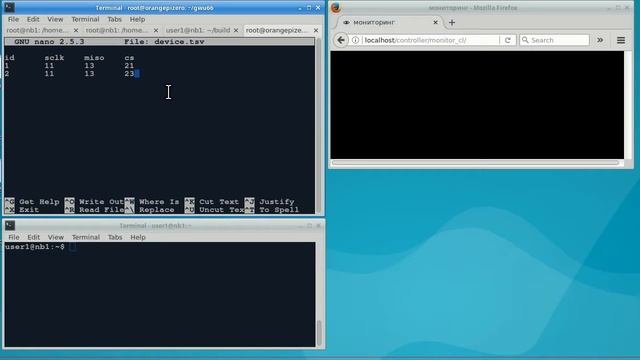
Task: Go back with Firefox back arrow
Action: pyautogui.click(x=341, y=40)
